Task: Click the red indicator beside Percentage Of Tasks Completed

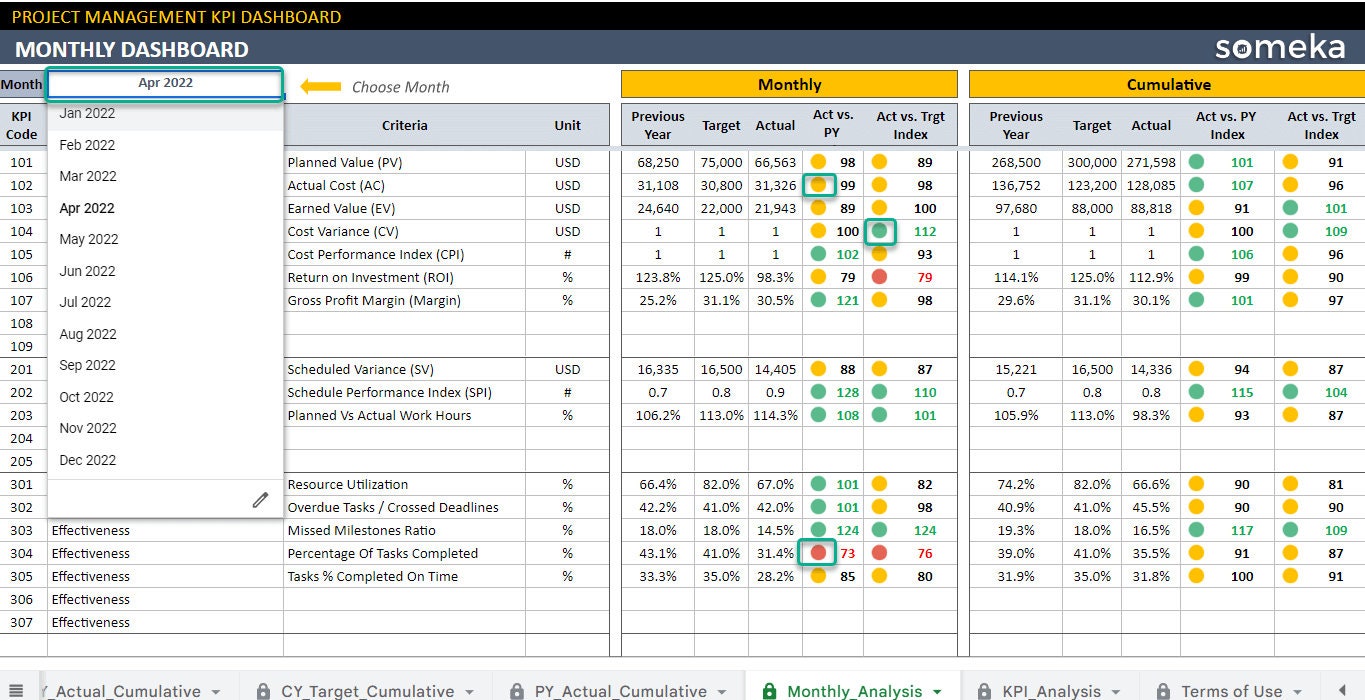Action: click(x=820, y=553)
